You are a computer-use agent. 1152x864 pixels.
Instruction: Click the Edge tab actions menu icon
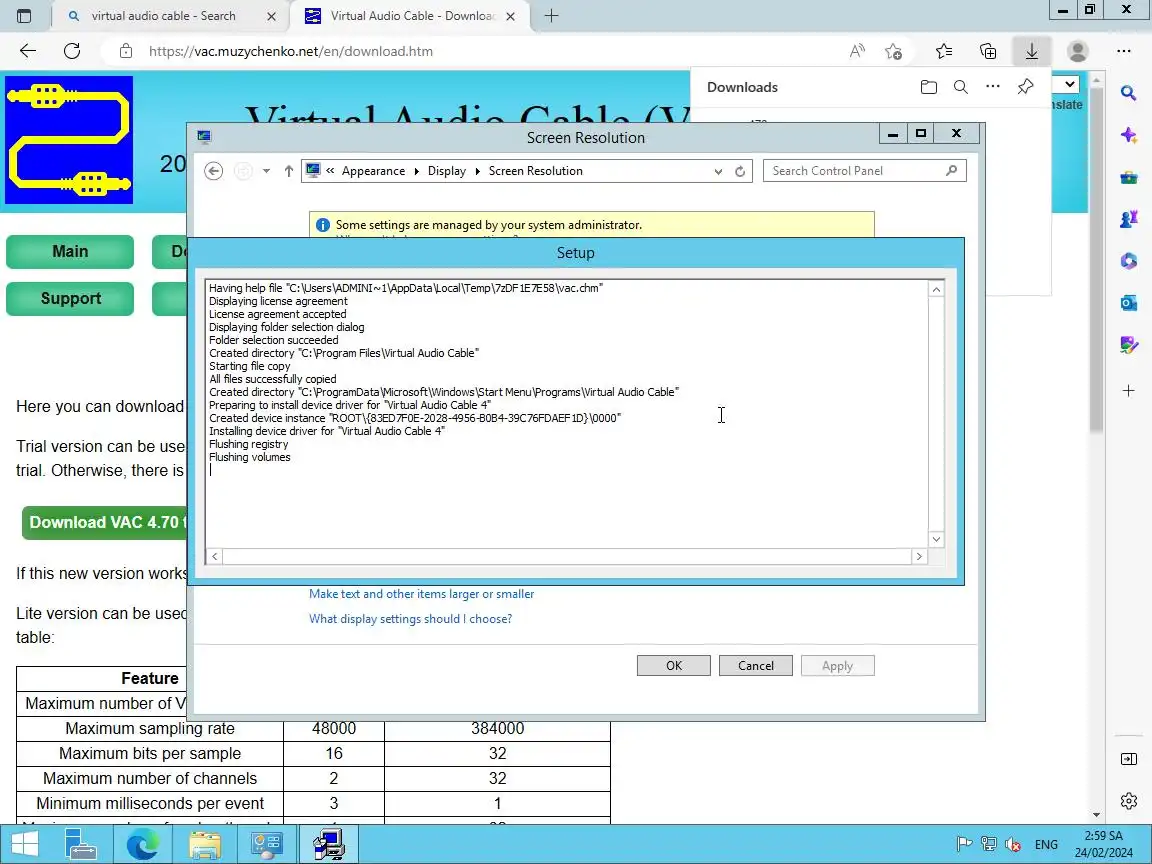click(24, 15)
